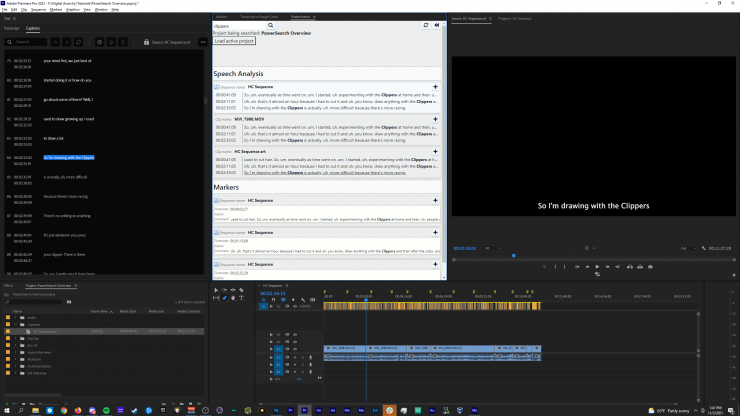Viewport: 740px width, 416px height.
Task: Open Spotify from the Windows taskbar
Action: click(x=105, y=409)
